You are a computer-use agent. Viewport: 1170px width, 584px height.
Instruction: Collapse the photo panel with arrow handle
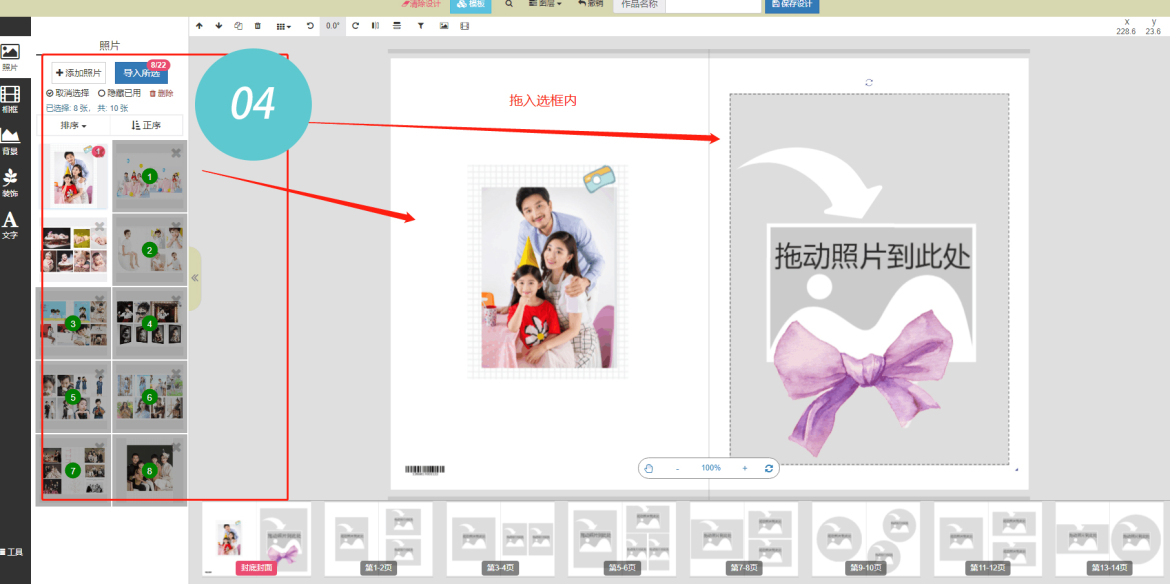tap(195, 278)
